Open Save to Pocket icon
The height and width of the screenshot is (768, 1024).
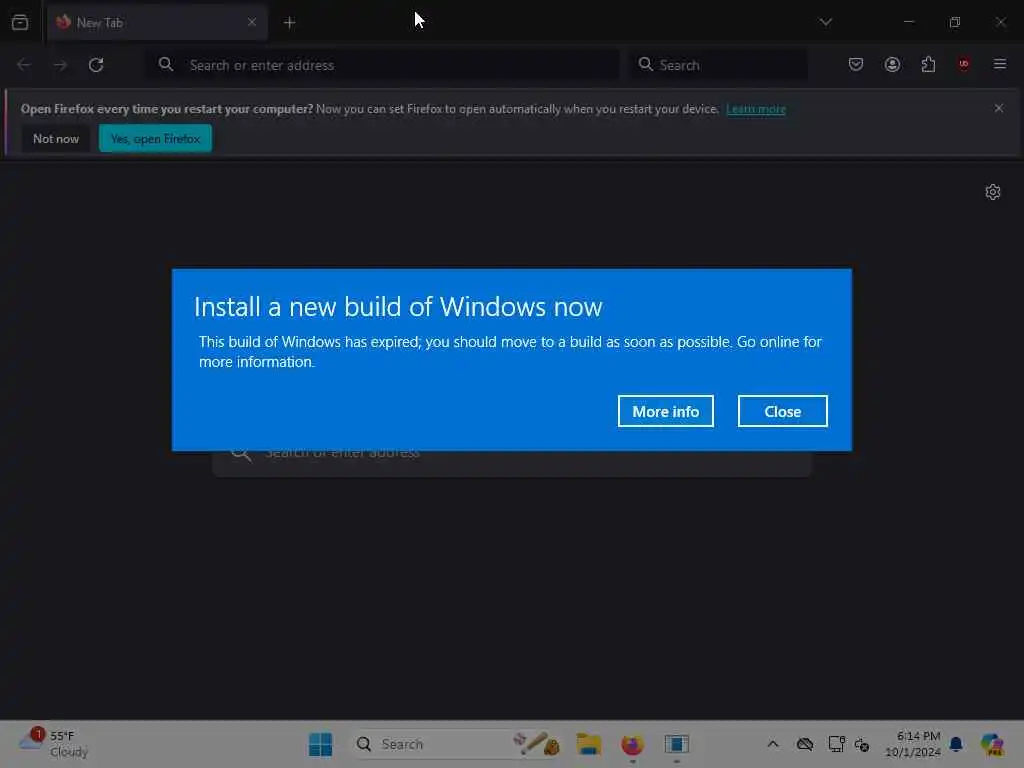tap(856, 64)
